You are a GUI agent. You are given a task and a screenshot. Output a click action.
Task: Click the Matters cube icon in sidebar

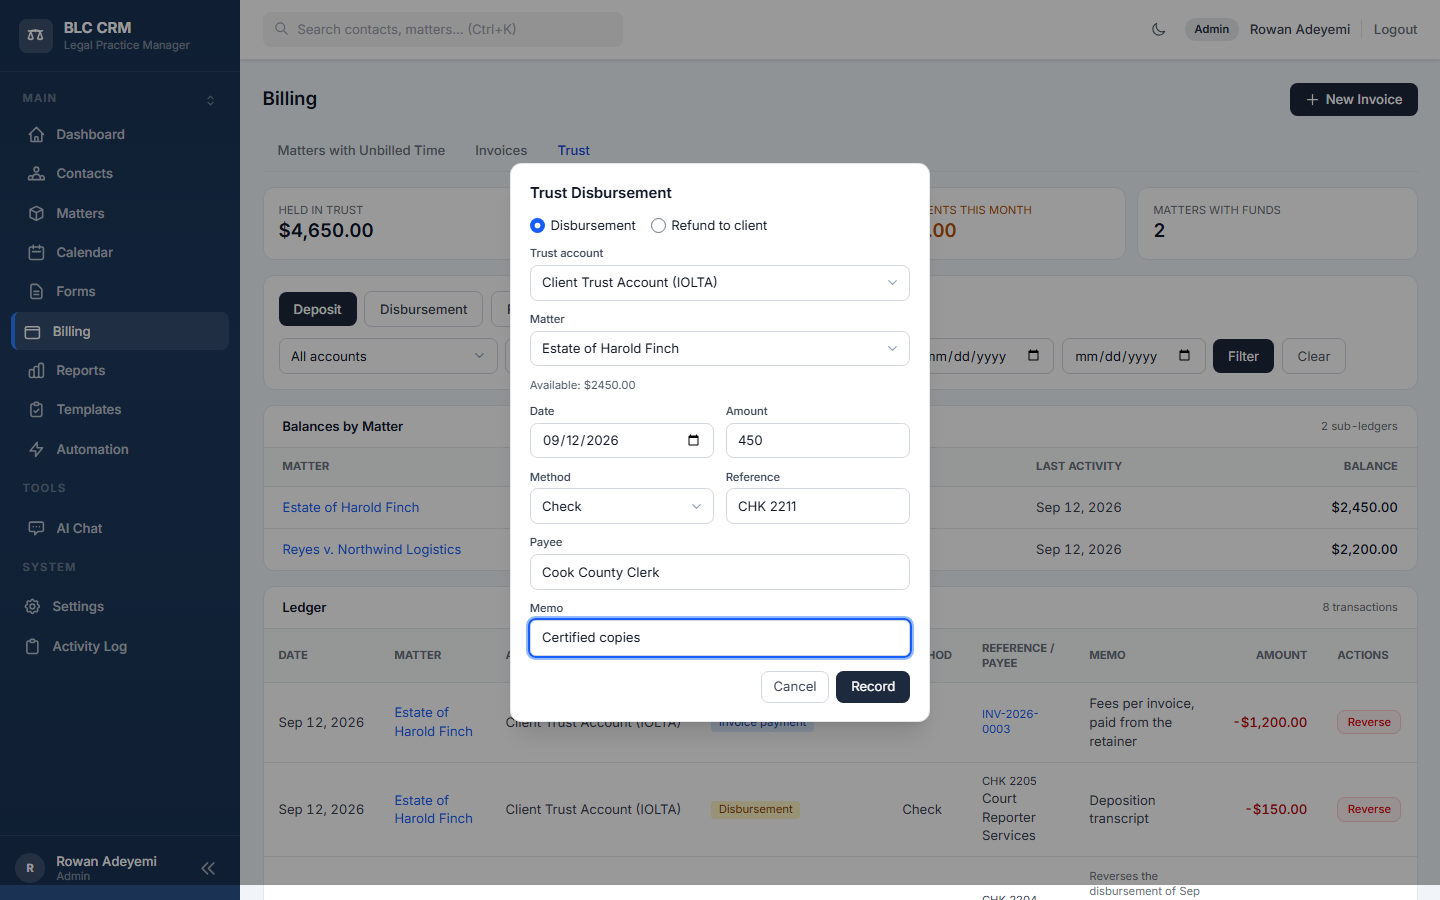[36, 213]
